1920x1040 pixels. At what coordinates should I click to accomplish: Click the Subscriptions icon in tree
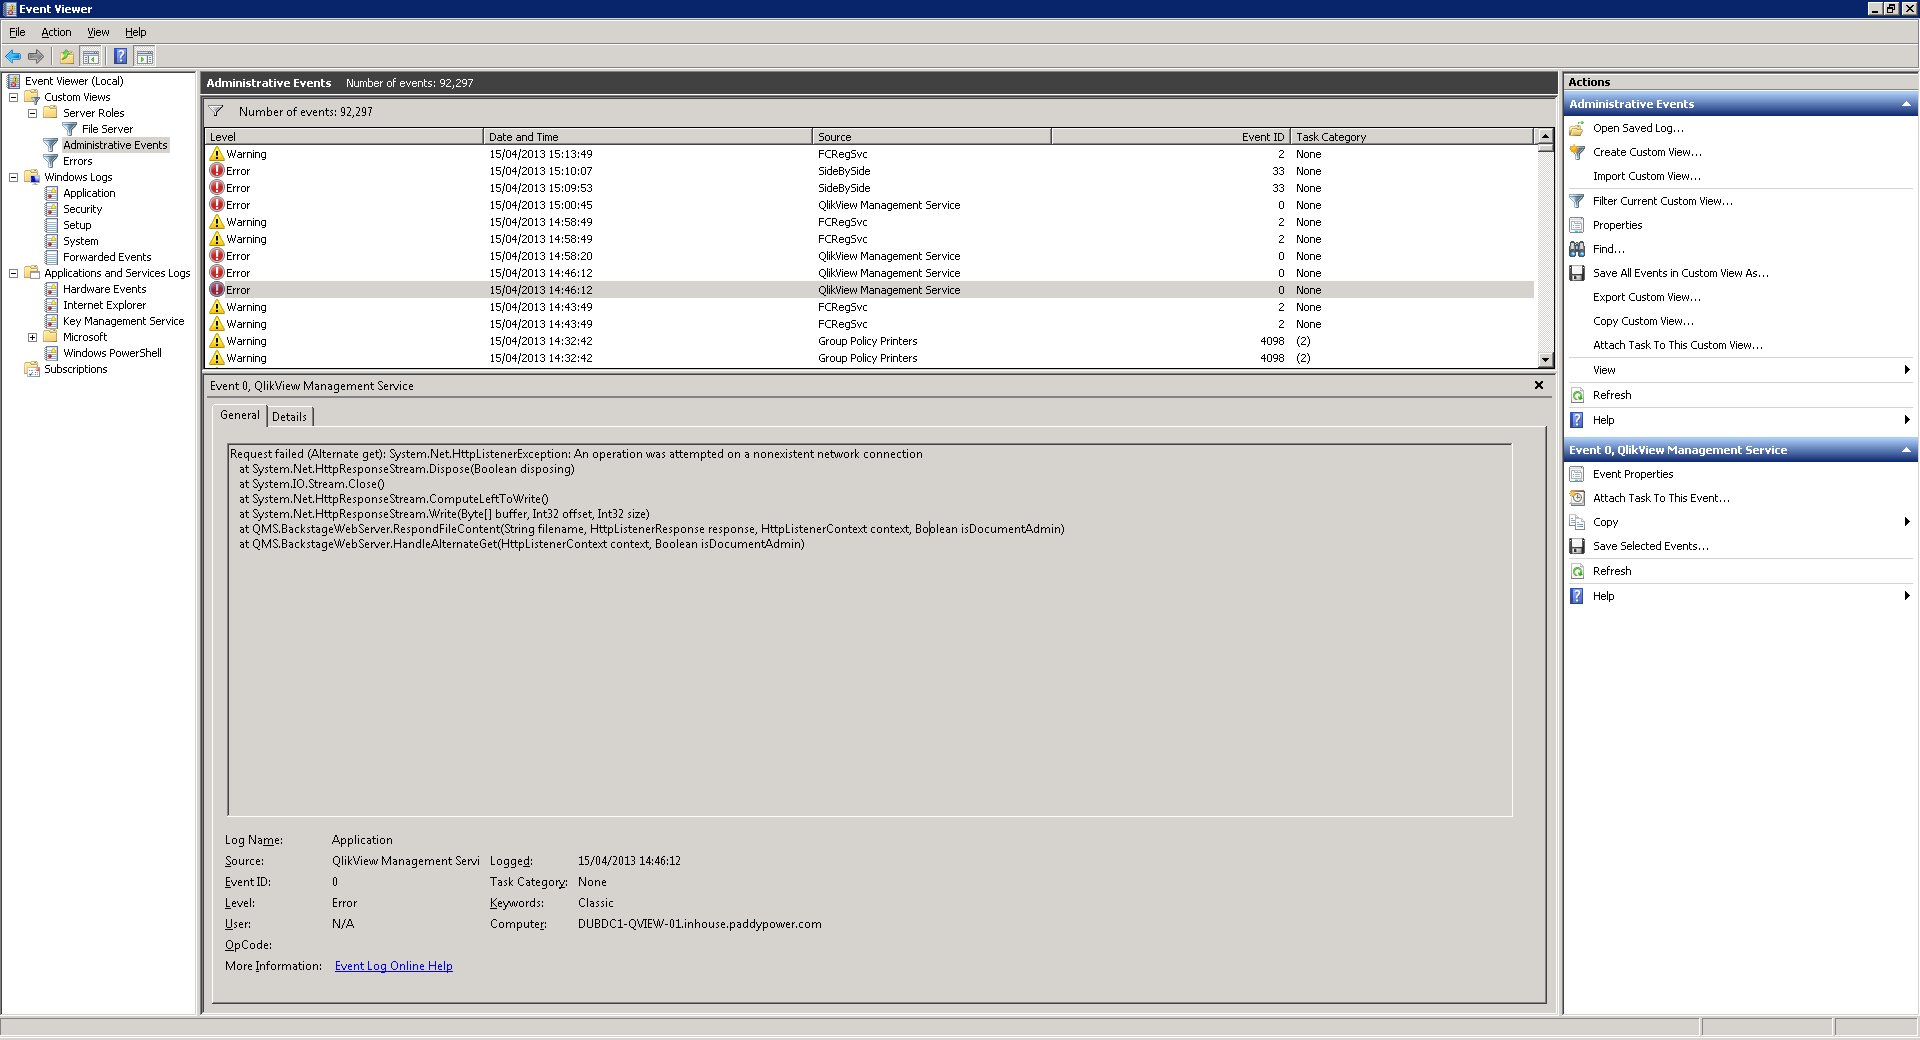(31, 369)
